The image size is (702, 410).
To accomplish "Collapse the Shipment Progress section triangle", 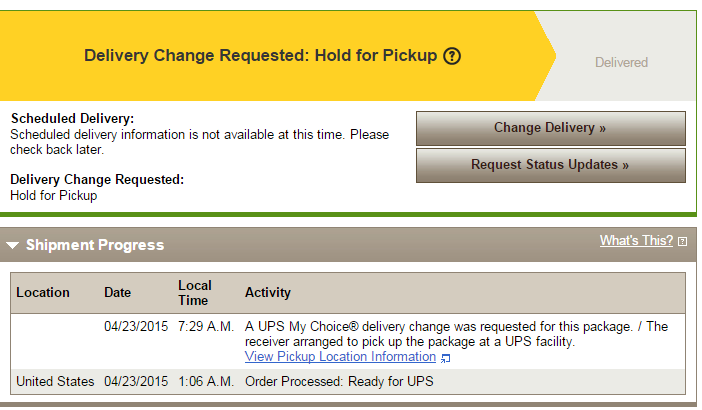I will [13, 245].
